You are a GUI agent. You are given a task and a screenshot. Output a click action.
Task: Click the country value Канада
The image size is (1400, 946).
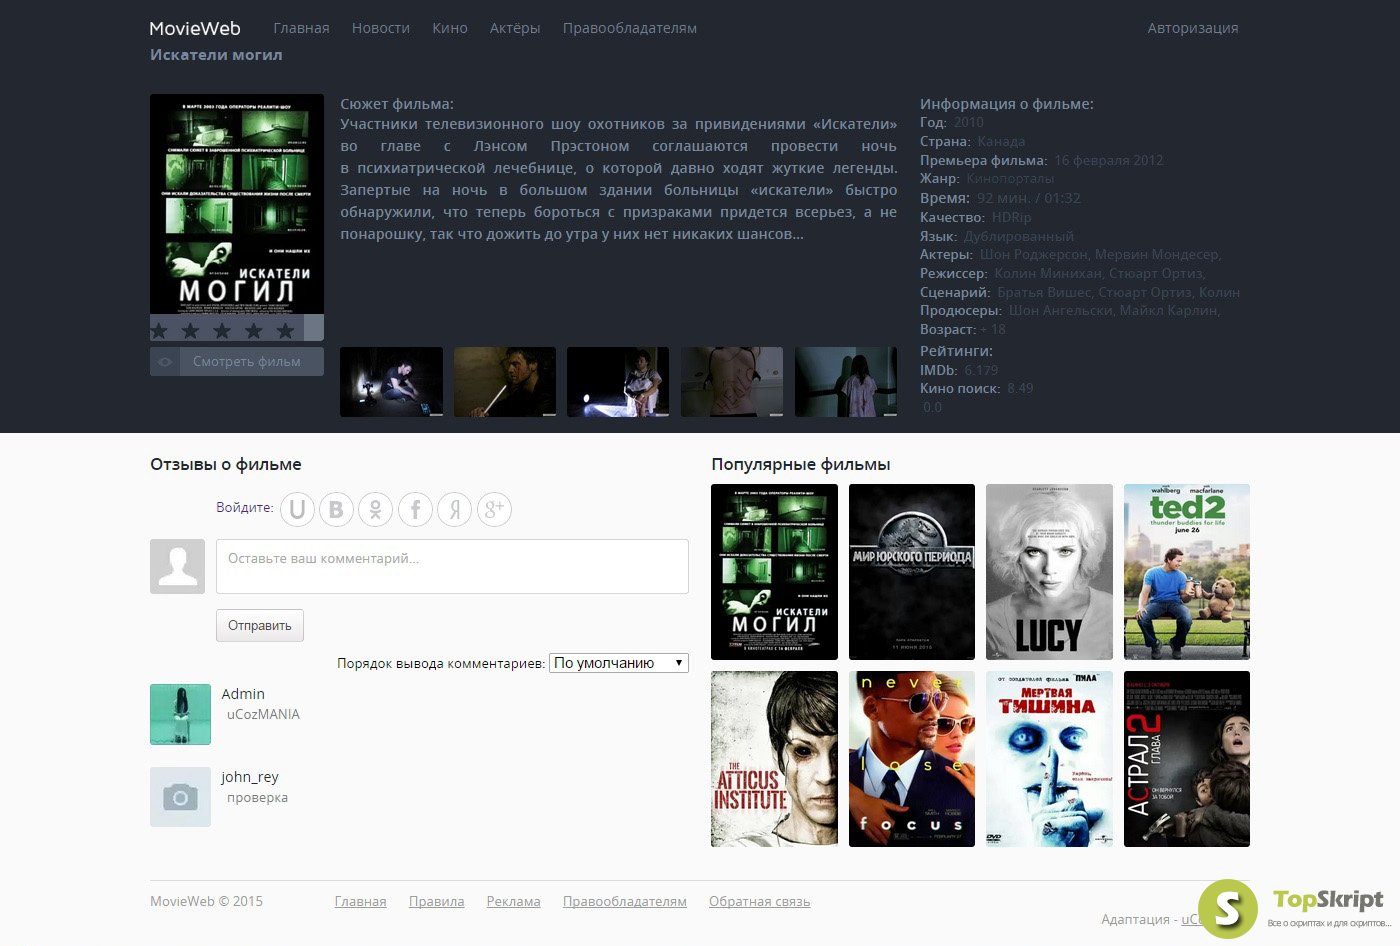click(x=1001, y=141)
